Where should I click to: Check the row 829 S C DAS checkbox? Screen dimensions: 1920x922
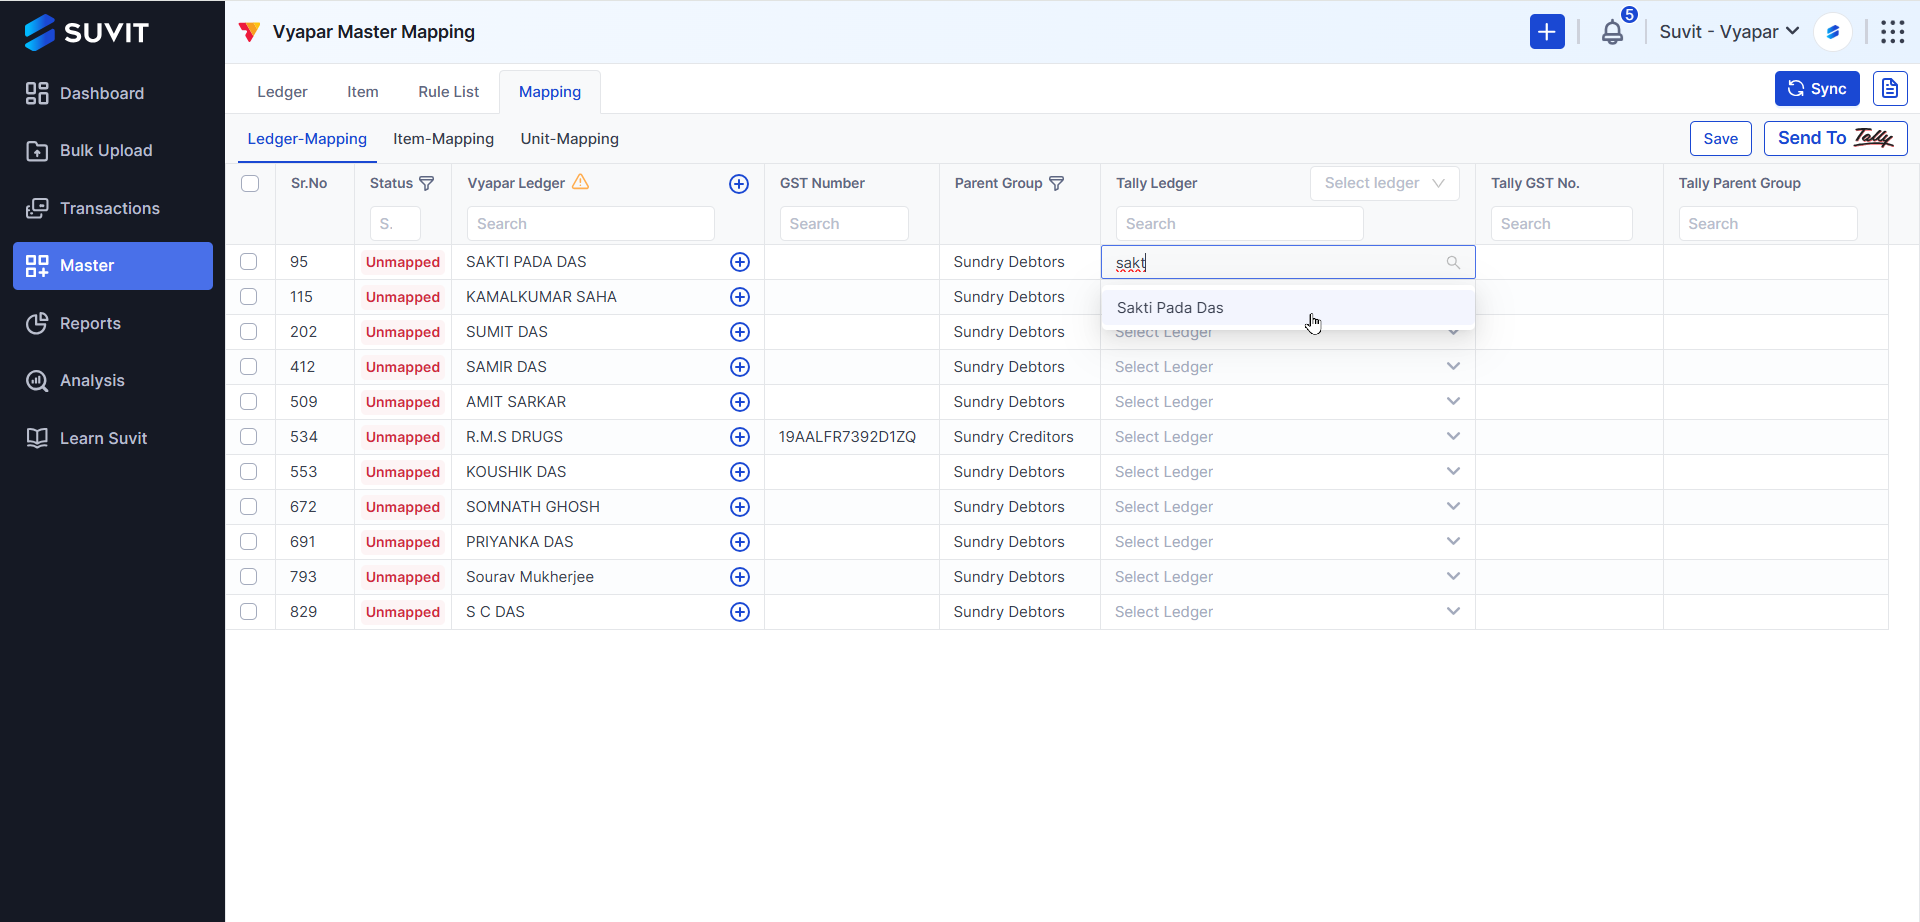tap(249, 612)
